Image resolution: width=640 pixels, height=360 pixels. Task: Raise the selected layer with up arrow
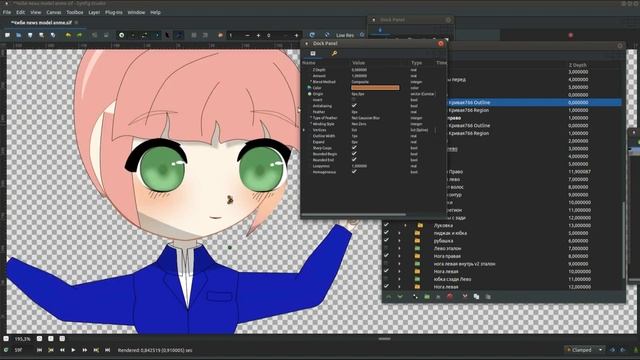point(389,297)
